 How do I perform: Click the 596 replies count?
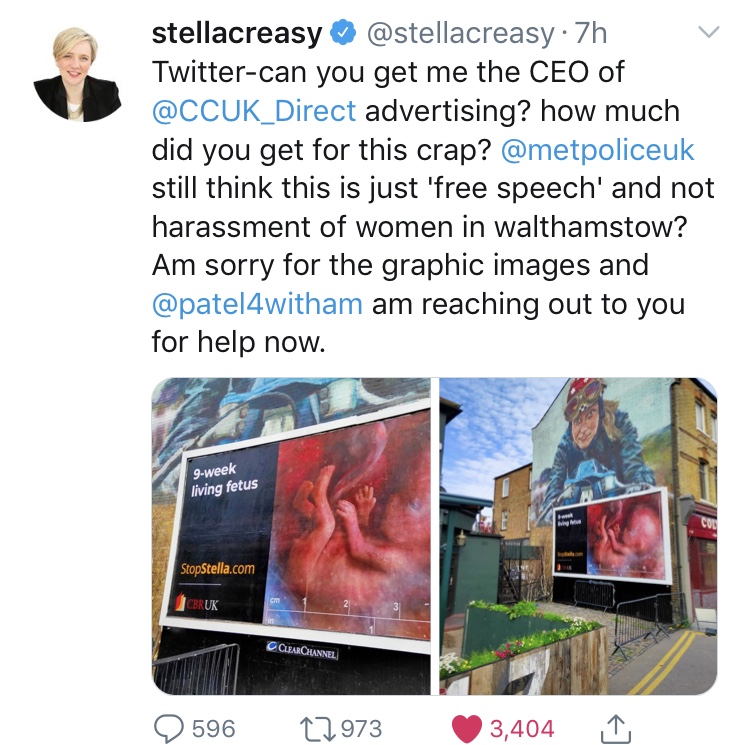[214, 729]
